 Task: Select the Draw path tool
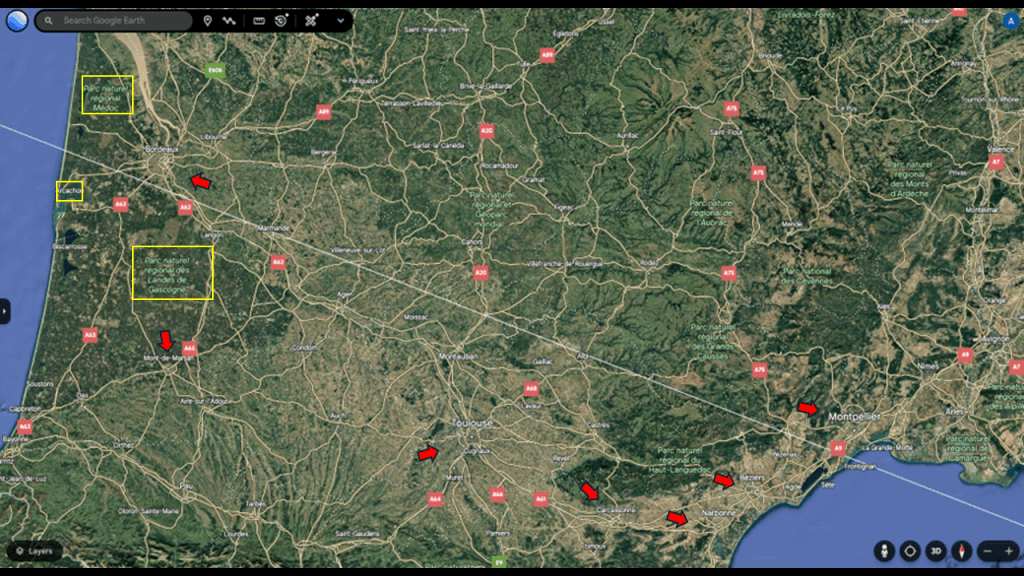[229, 20]
